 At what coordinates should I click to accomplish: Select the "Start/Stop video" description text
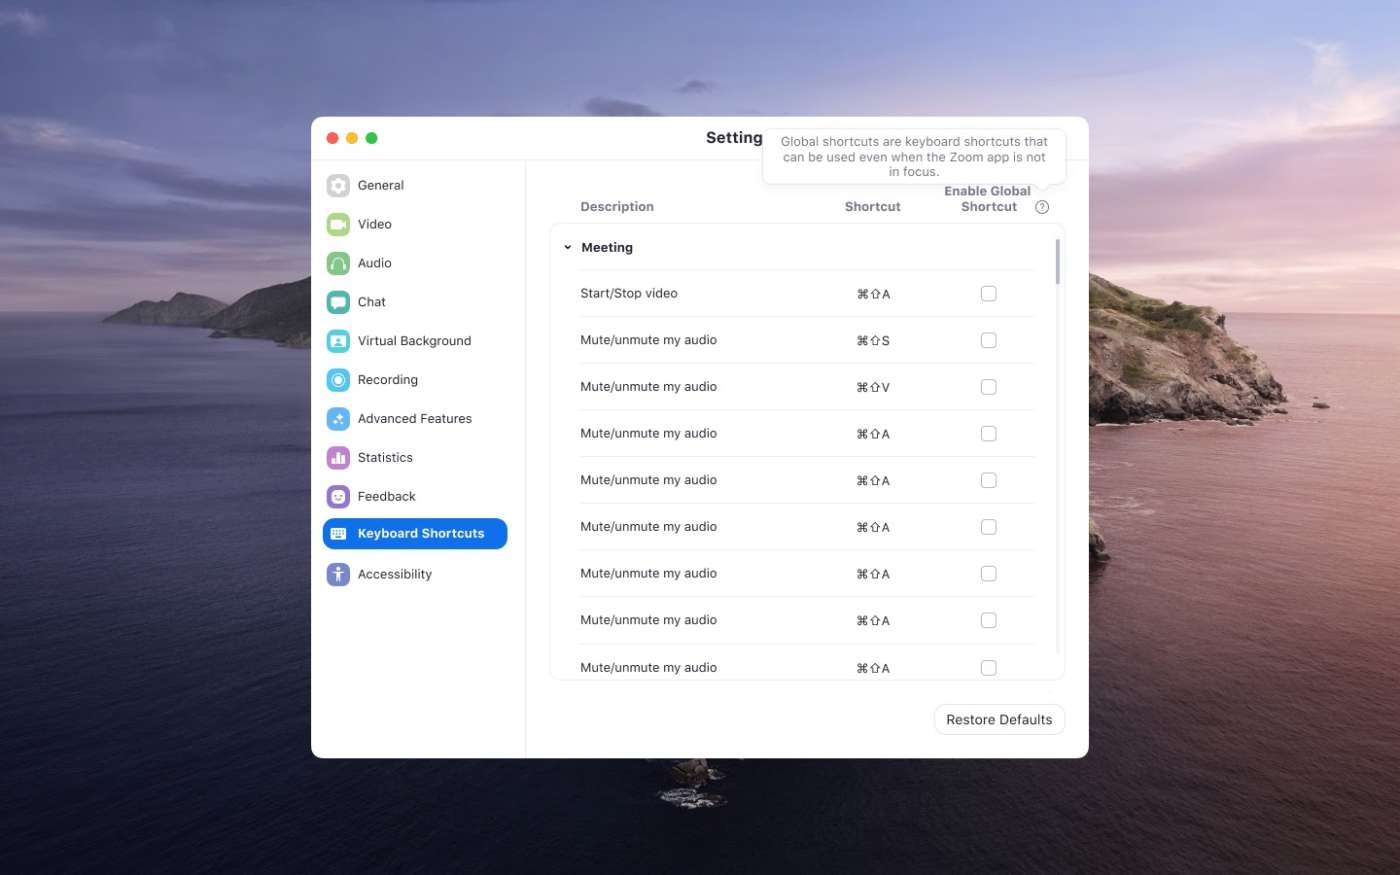629,294
